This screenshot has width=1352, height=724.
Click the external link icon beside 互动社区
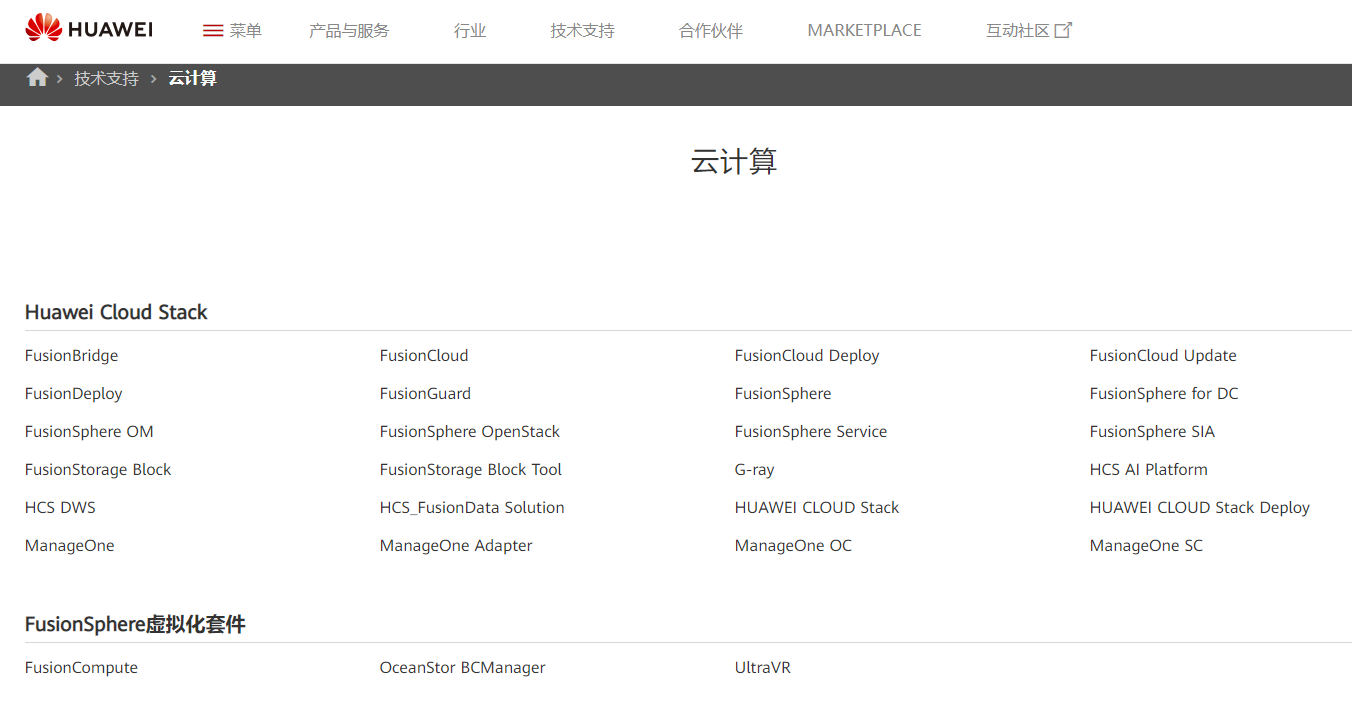pos(1064,30)
